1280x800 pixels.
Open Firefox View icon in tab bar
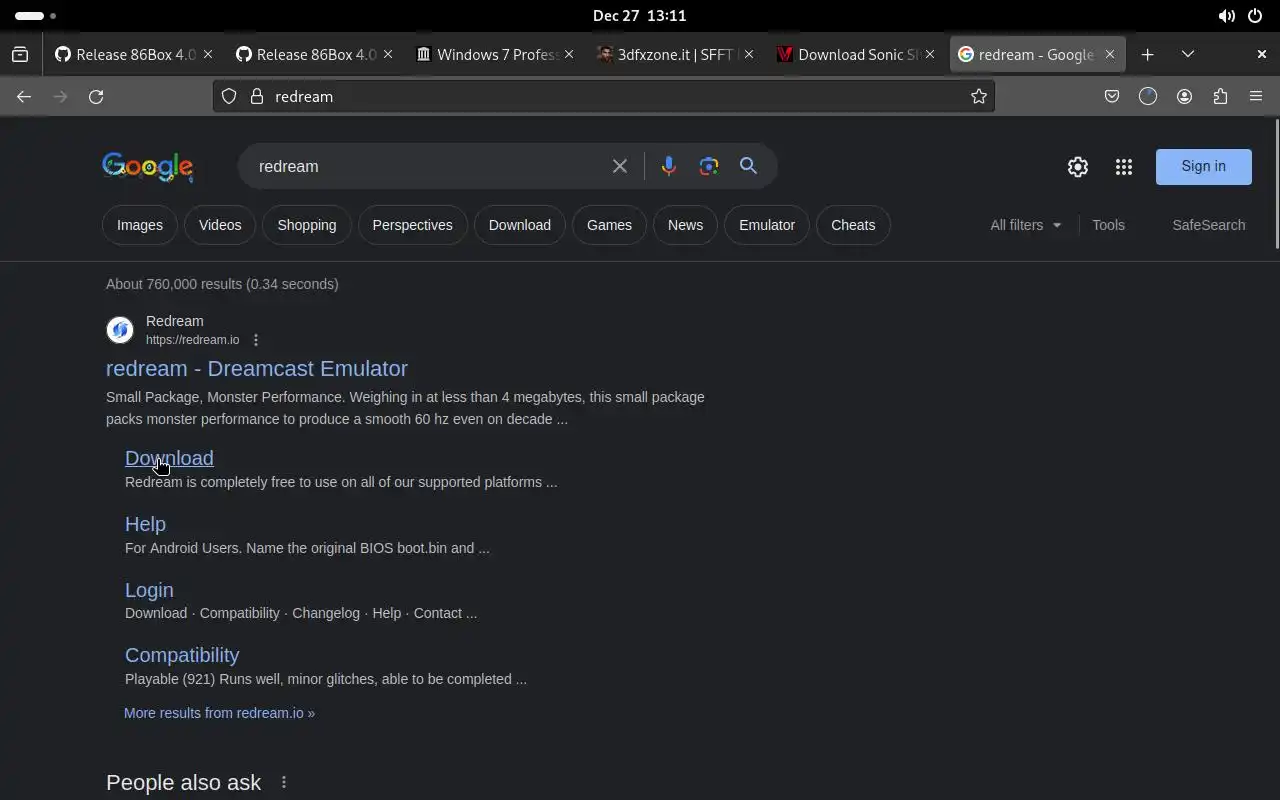coord(20,55)
